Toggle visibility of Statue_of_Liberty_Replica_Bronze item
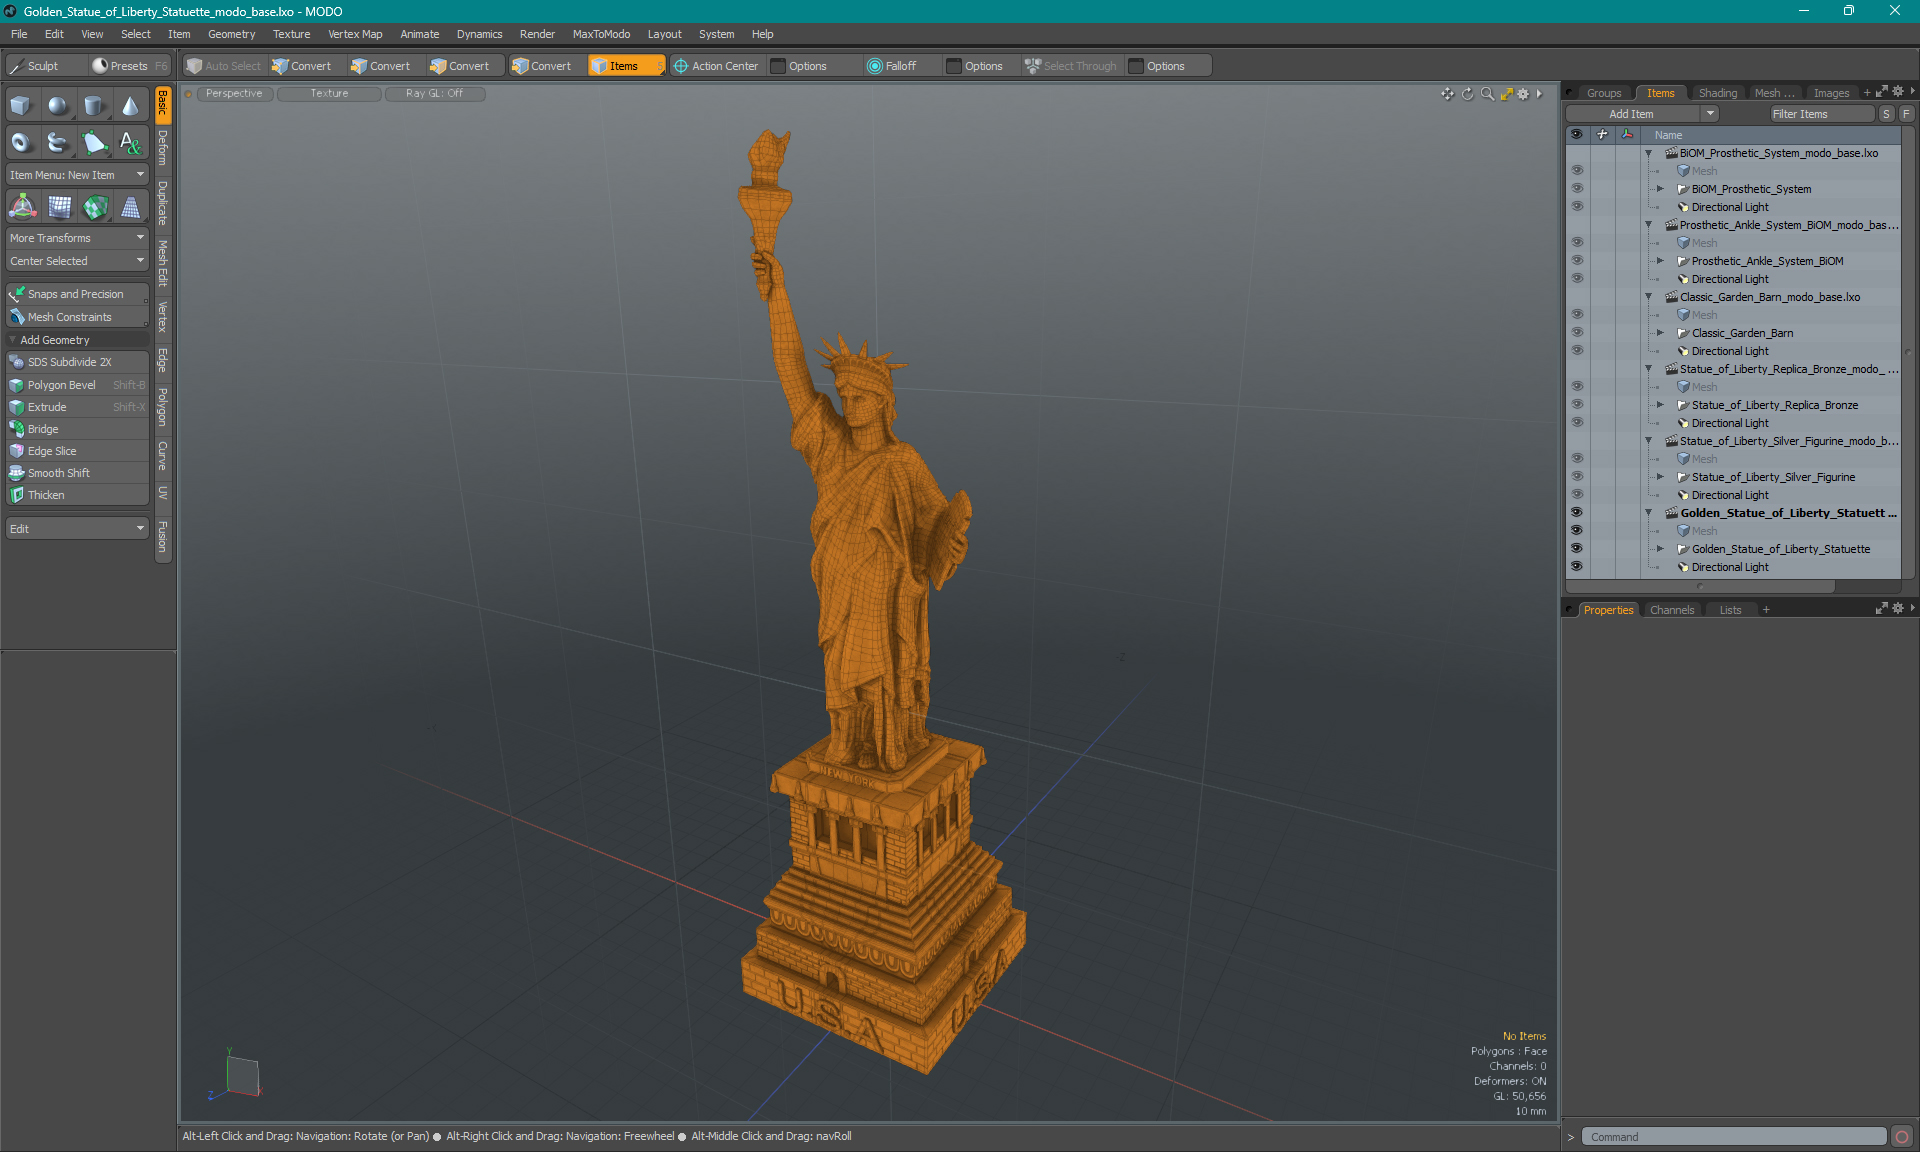The height and width of the screenshot is (1152, 1920). 1577,405
